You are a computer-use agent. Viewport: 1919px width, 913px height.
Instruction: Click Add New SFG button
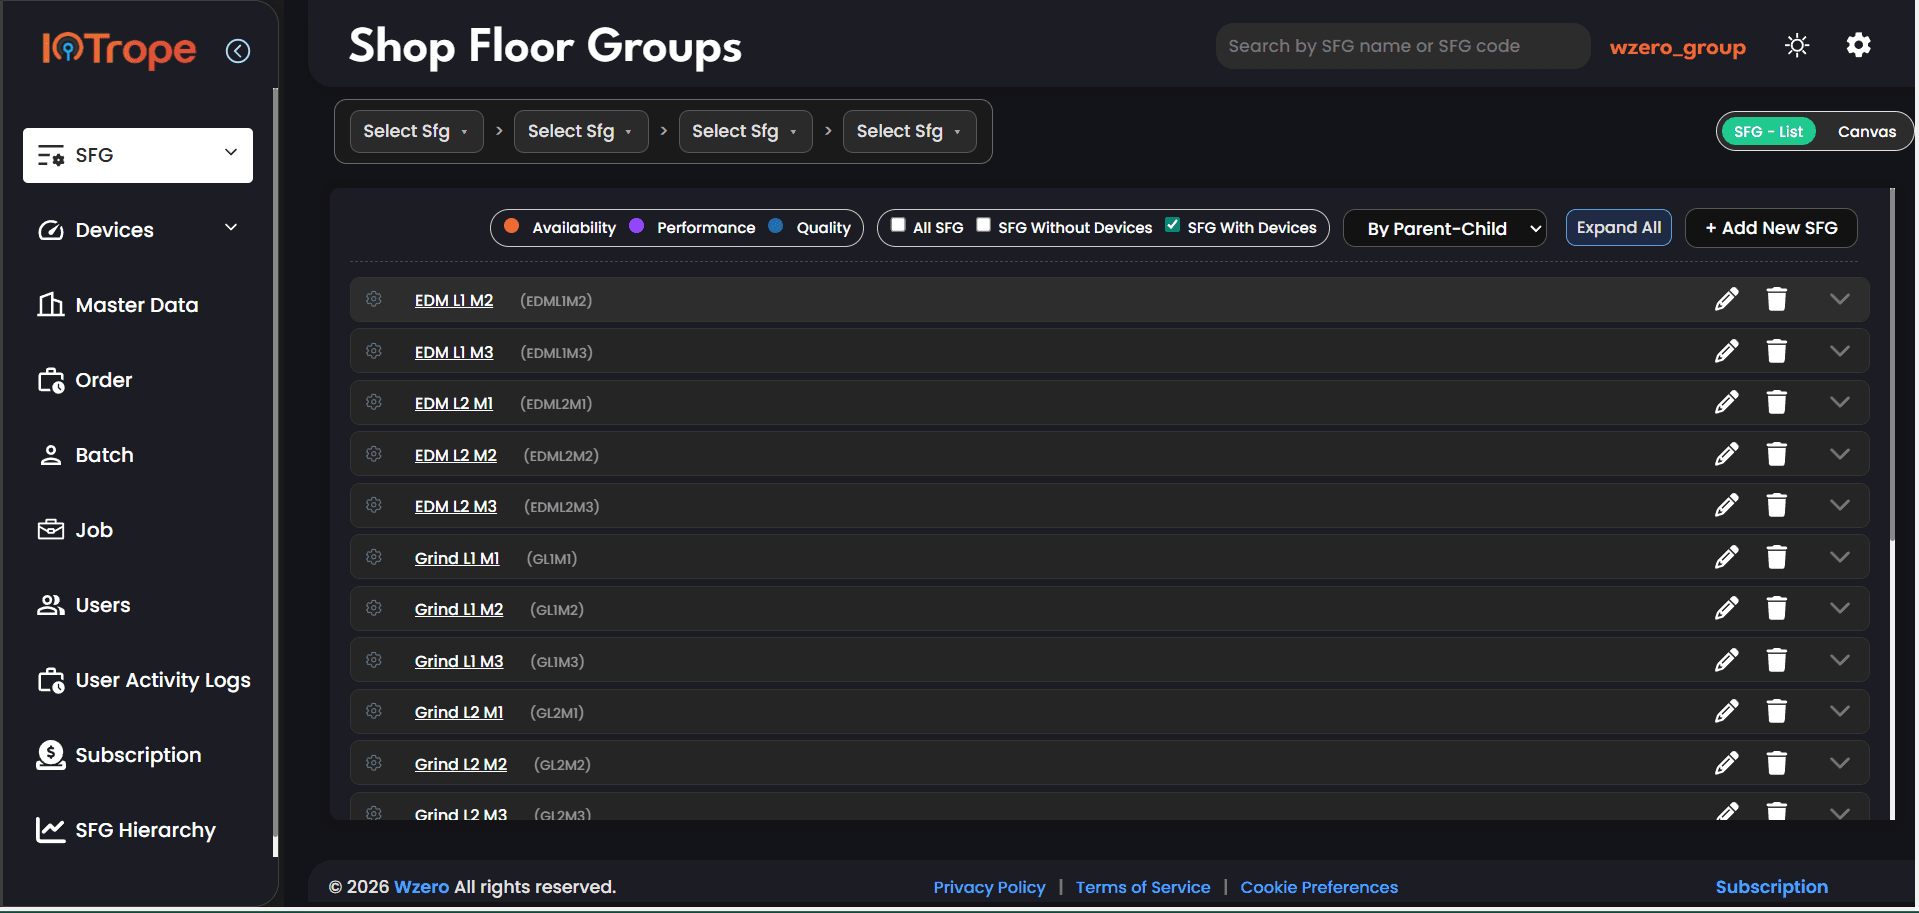click(x=1771, y=228)
